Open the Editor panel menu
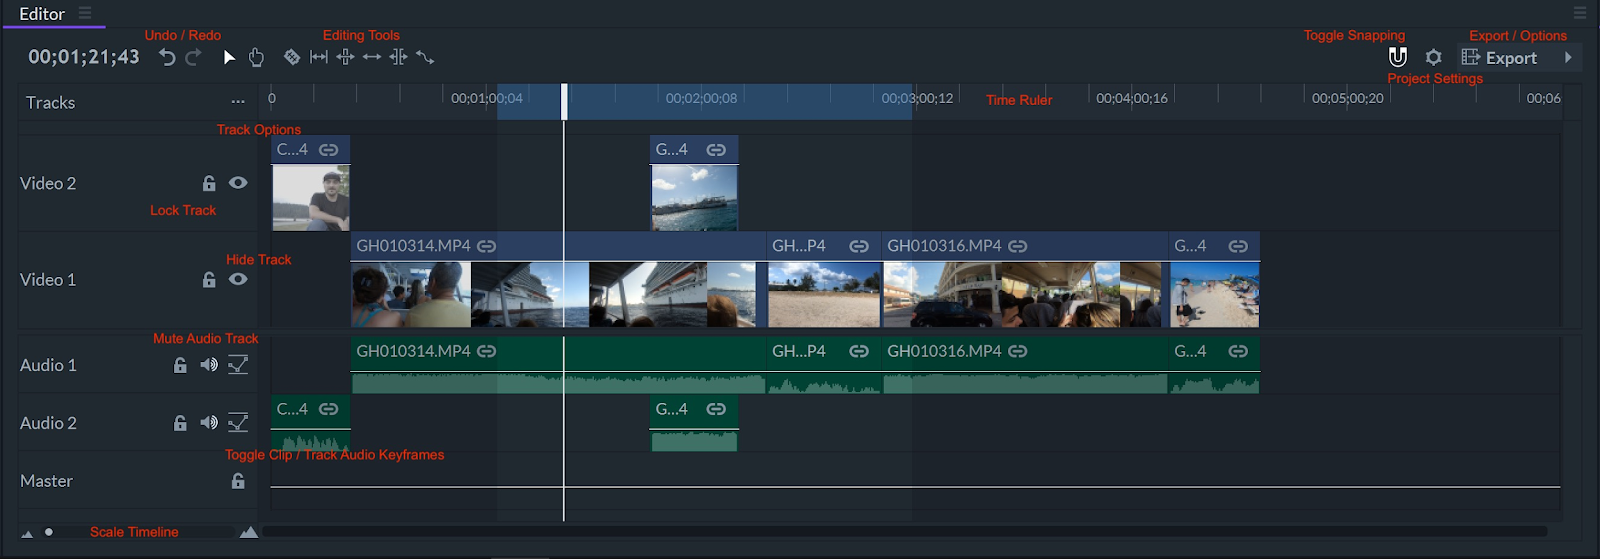 [x=85, y=14]
